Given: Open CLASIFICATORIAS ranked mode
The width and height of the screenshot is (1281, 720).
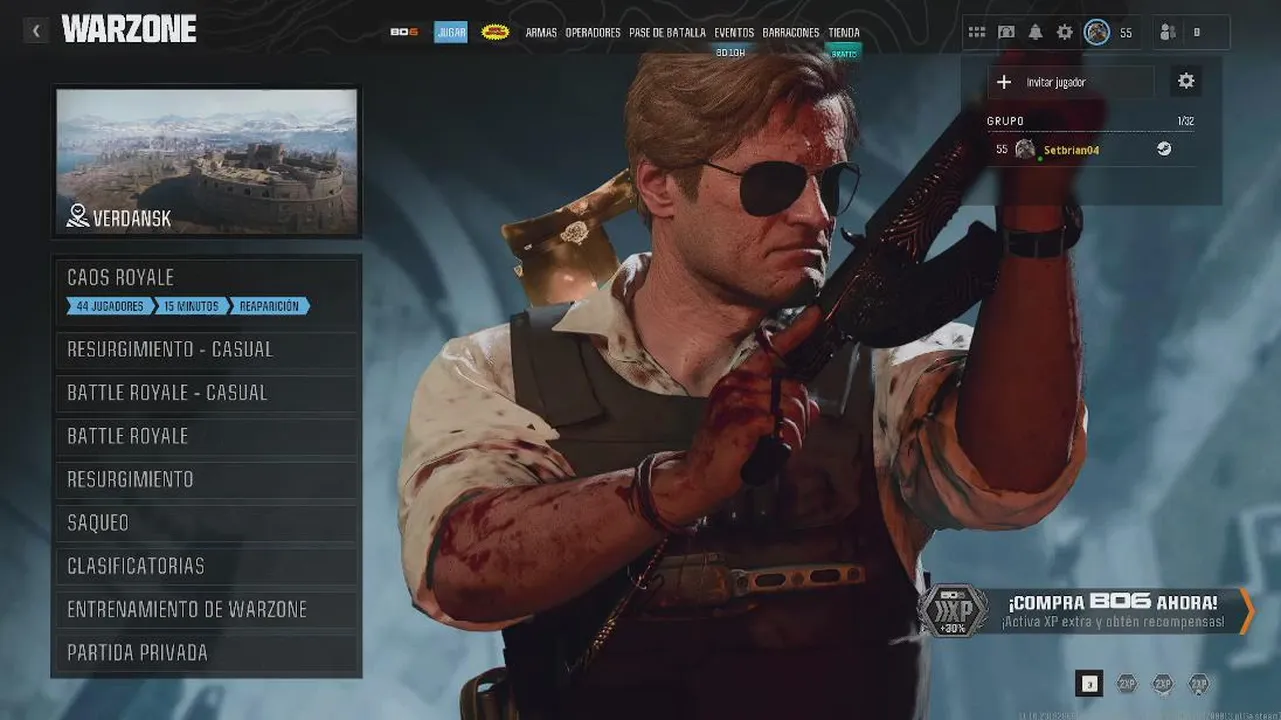Looking at the screenshot, I should 207,566.
